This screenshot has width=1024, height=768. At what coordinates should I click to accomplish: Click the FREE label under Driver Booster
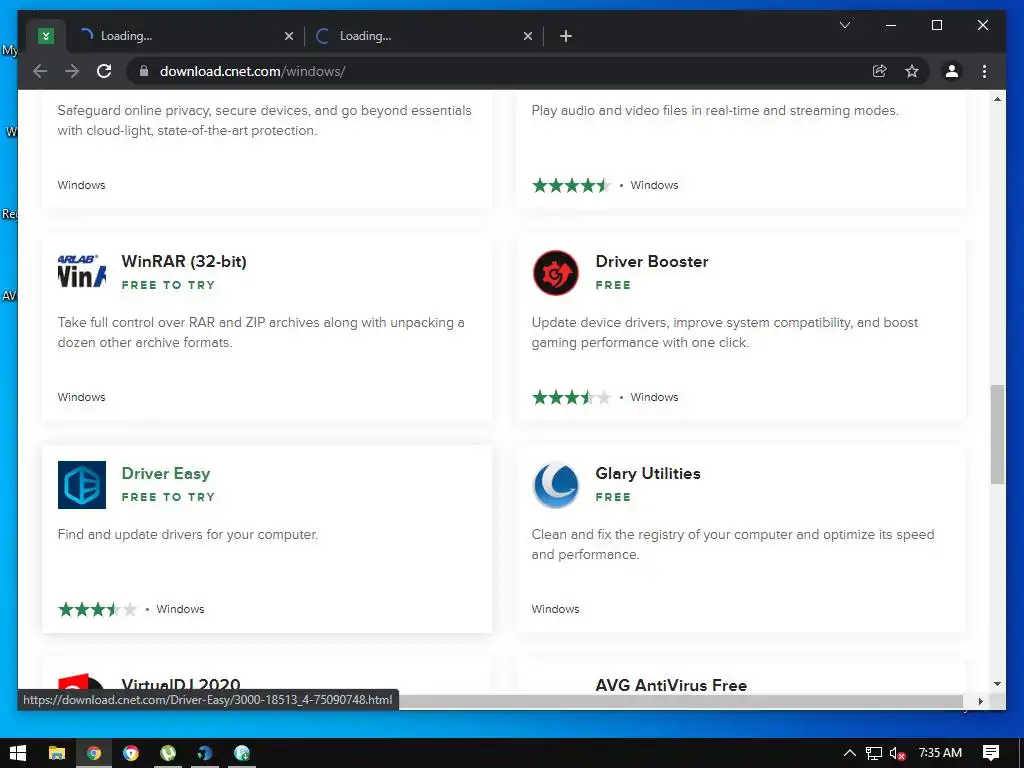613,285
